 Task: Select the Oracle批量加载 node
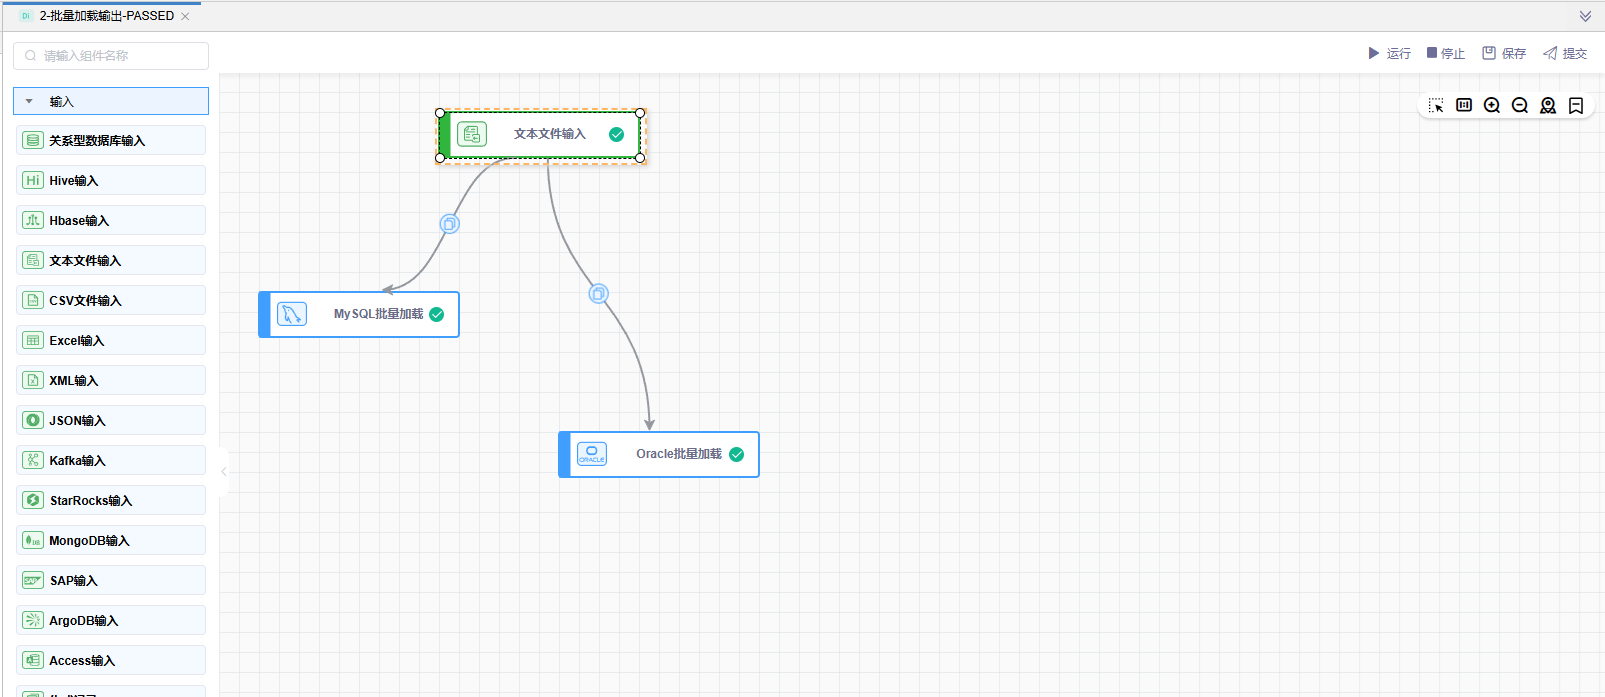click(x=660, y=454)
